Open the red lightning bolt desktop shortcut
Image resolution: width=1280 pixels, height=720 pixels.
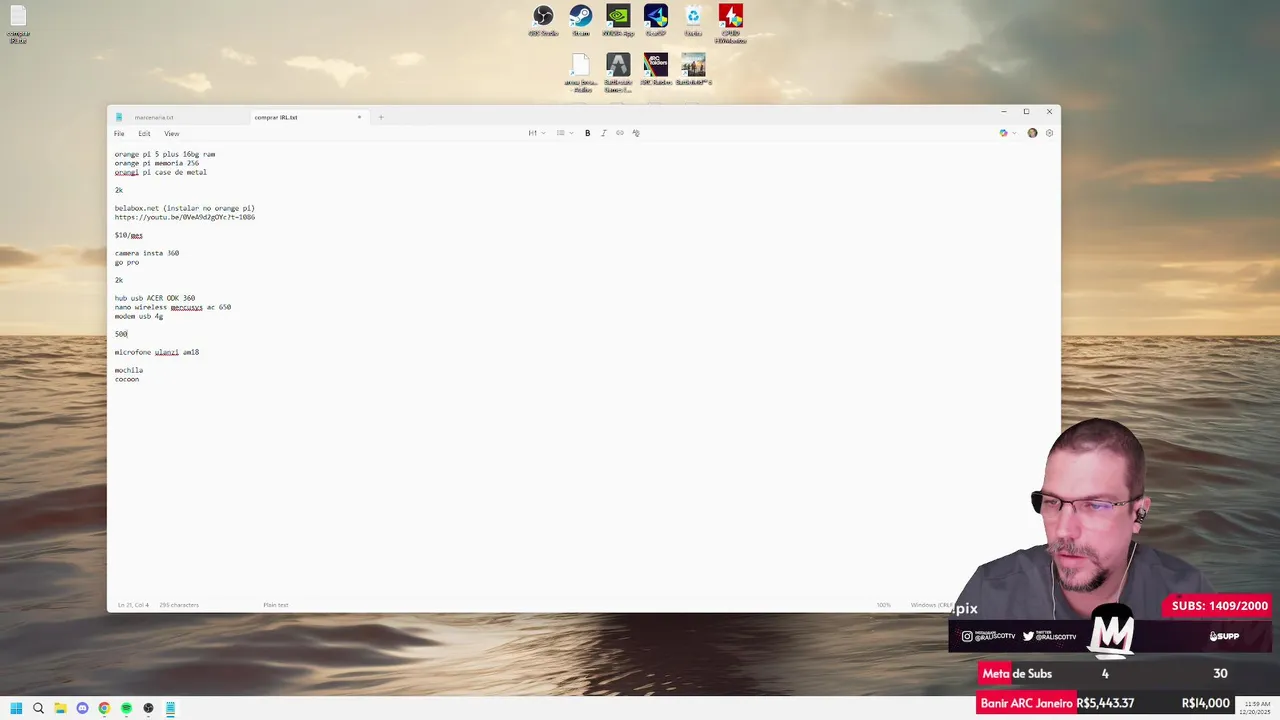[731, 23]
